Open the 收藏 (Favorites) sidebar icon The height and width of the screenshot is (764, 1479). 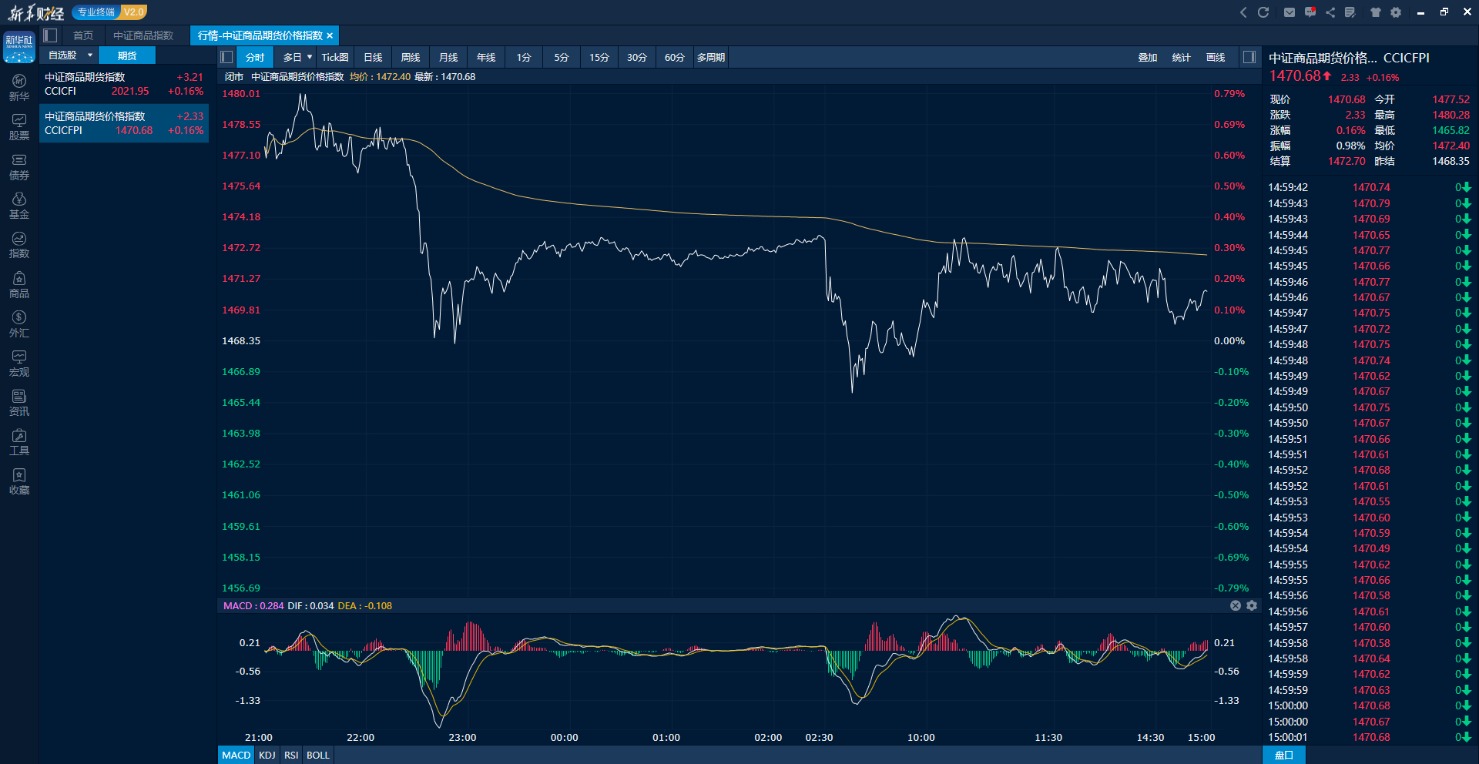coord(19,481)
